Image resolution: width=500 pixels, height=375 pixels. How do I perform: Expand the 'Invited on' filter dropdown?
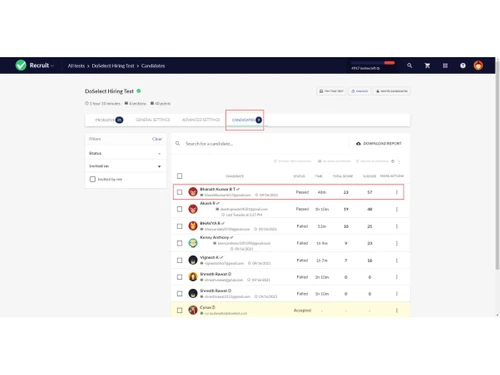(x=125, y=166)
